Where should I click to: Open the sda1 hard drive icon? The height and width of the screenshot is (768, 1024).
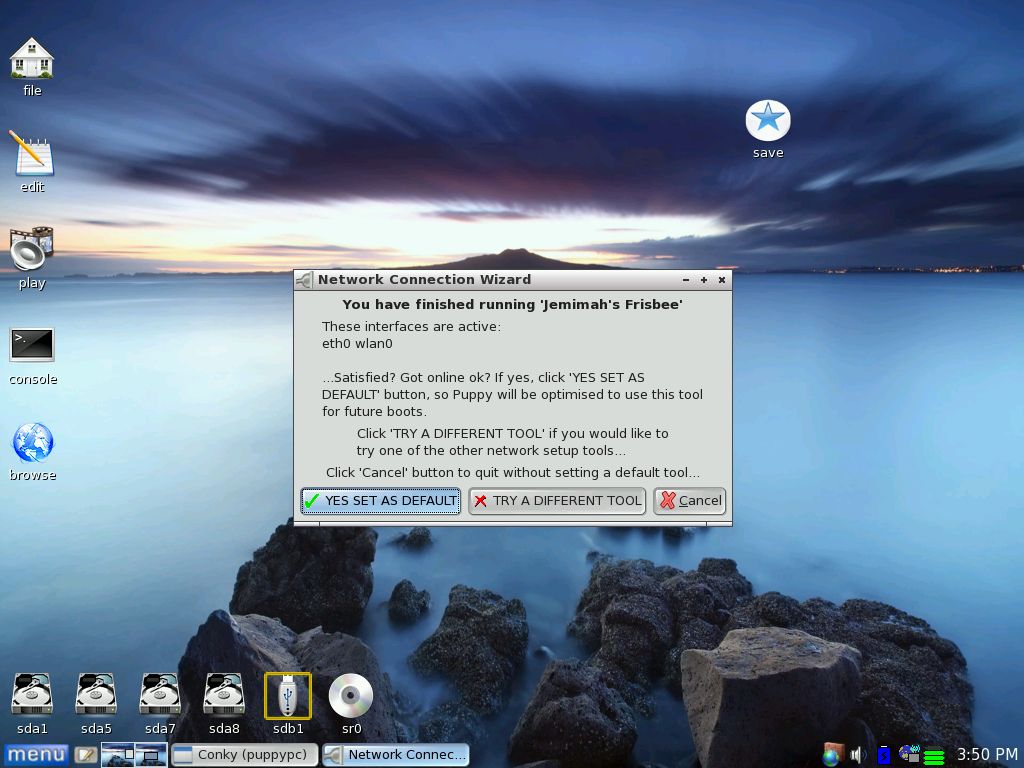click(32, 695)
